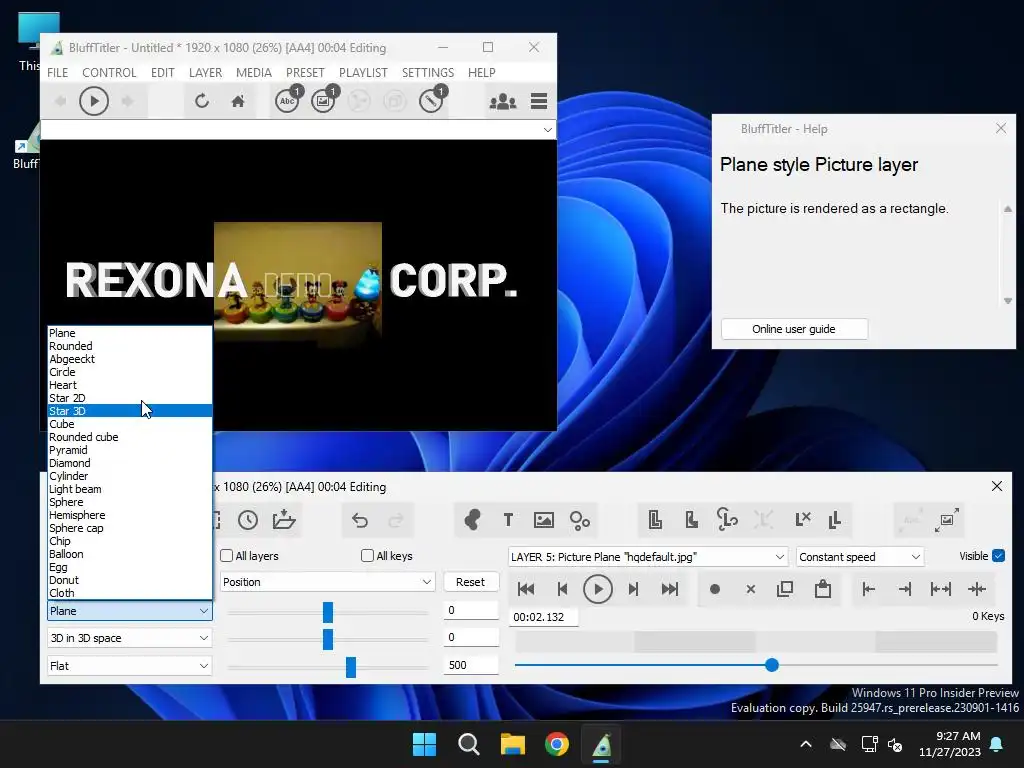Open the Flat dropdown
This screenshot has width=1024, height=768.
[129, 665]
